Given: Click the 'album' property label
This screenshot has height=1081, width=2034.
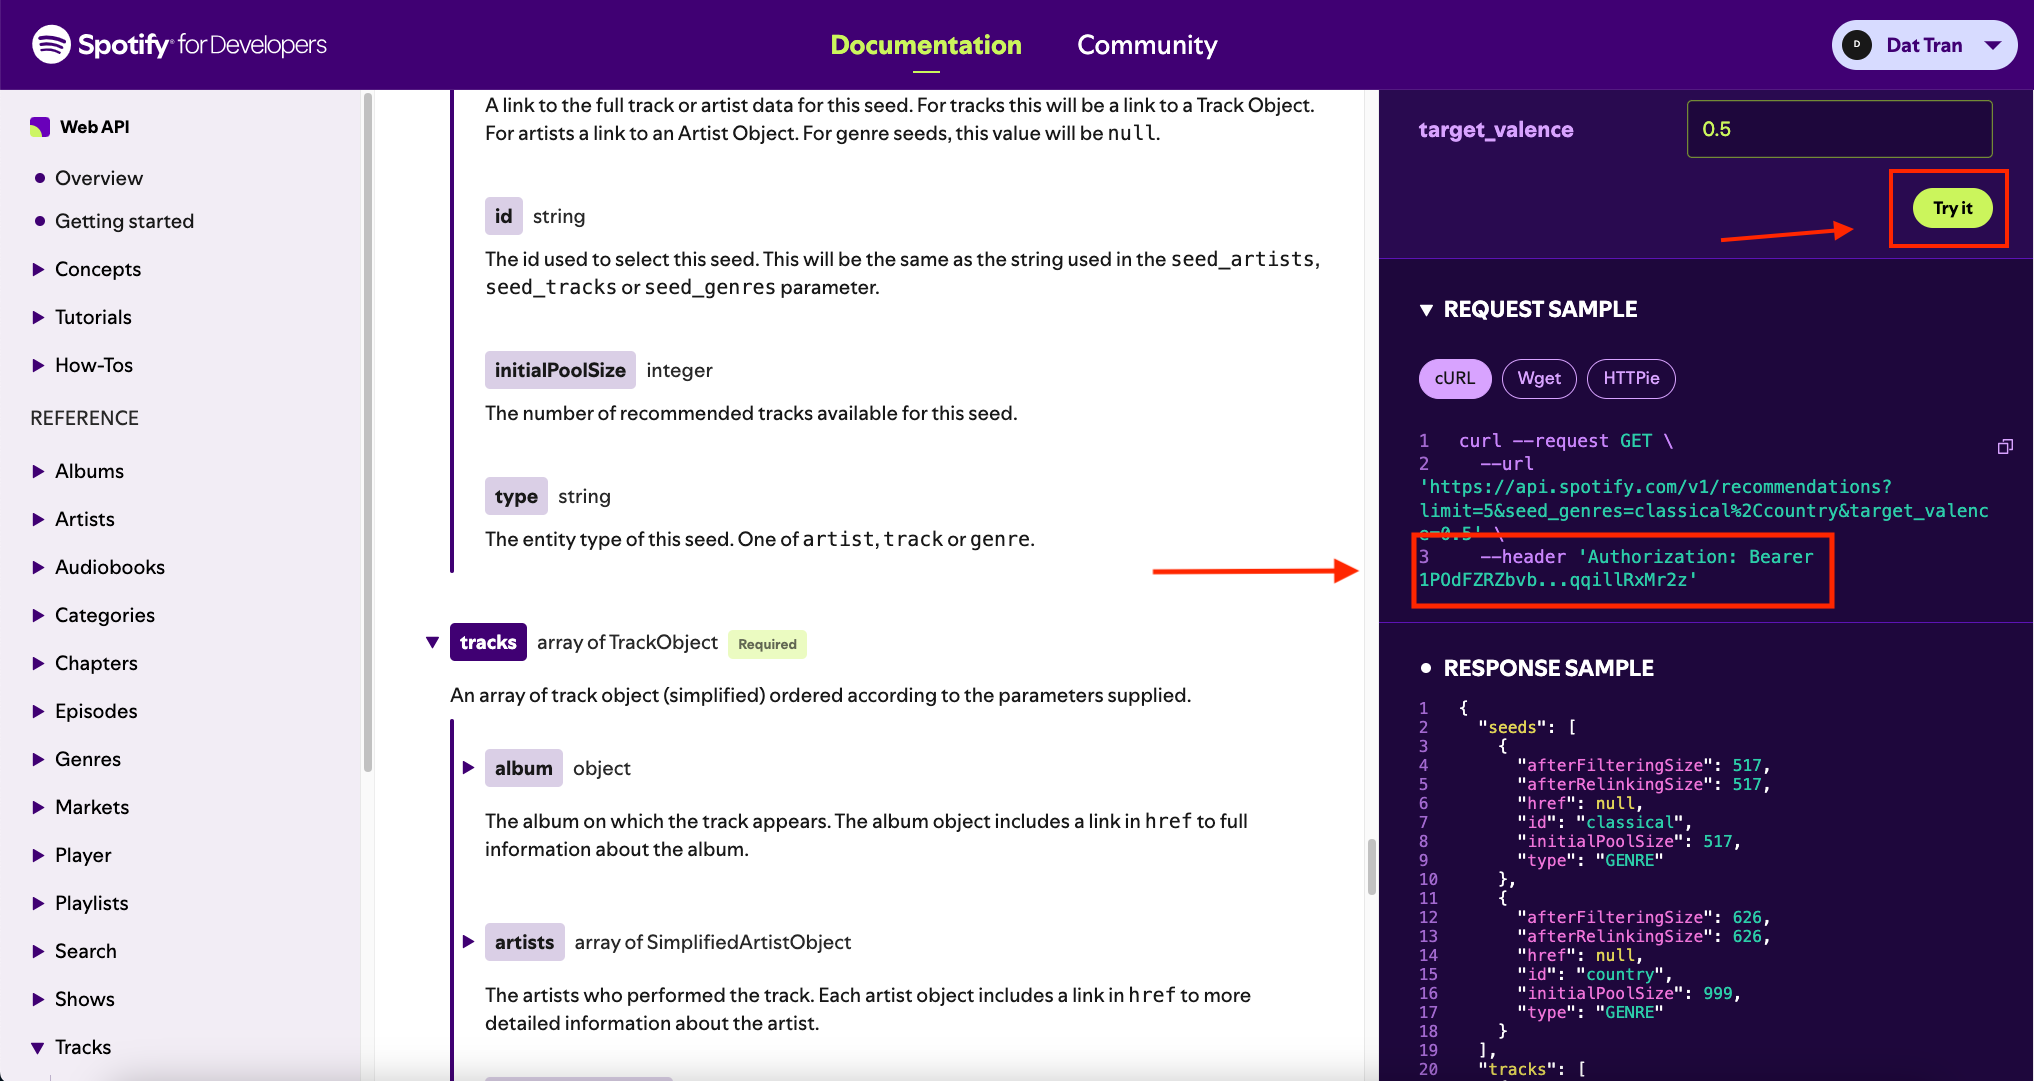Looking at the screenshot, I should (x=523, y=768).
